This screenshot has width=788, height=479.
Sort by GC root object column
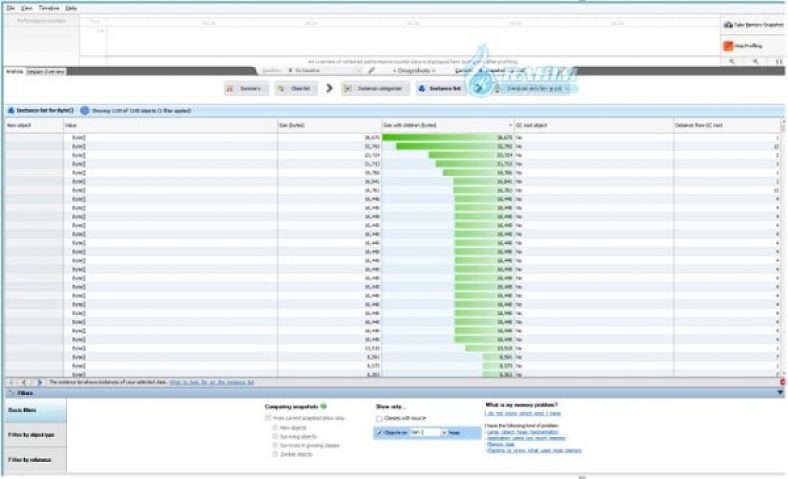(x=594, y=125)
